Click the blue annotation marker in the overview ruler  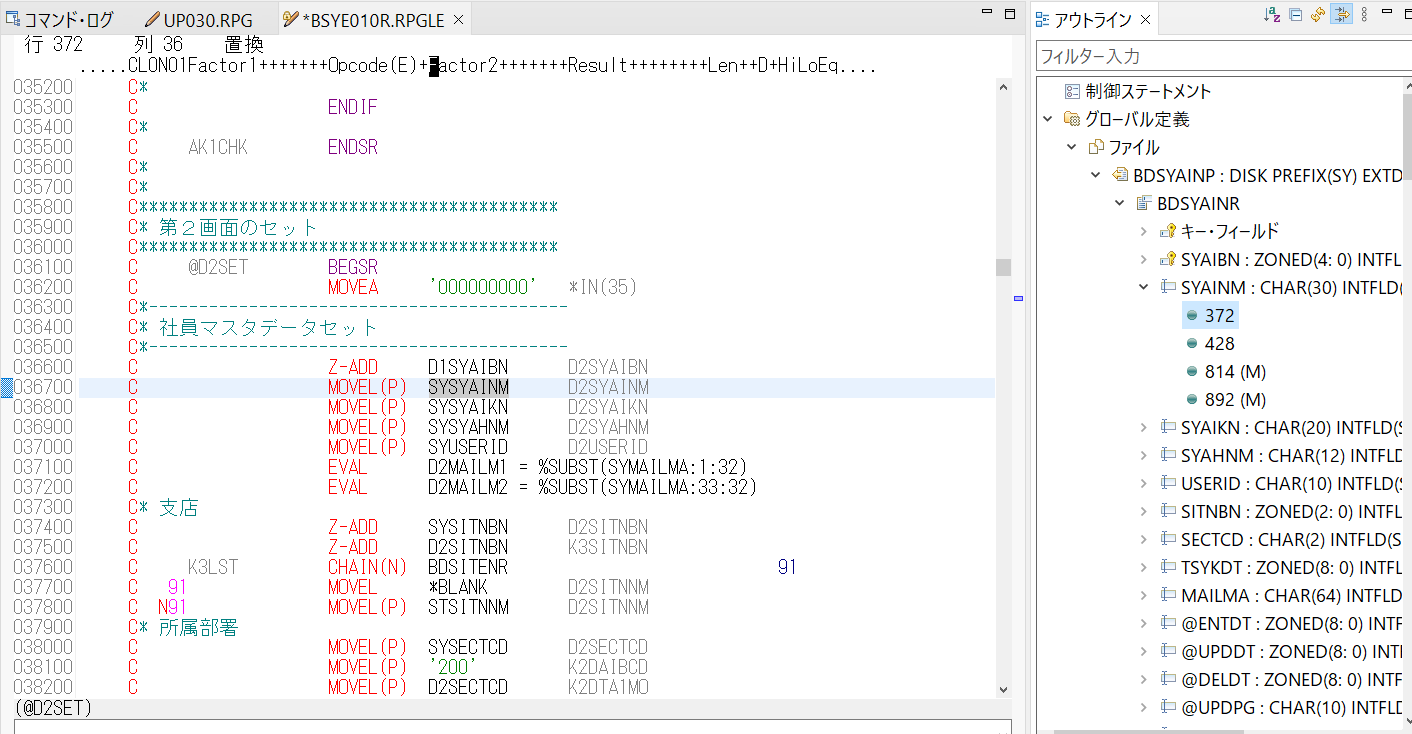pyautogui.click(x=1019, y=298)
